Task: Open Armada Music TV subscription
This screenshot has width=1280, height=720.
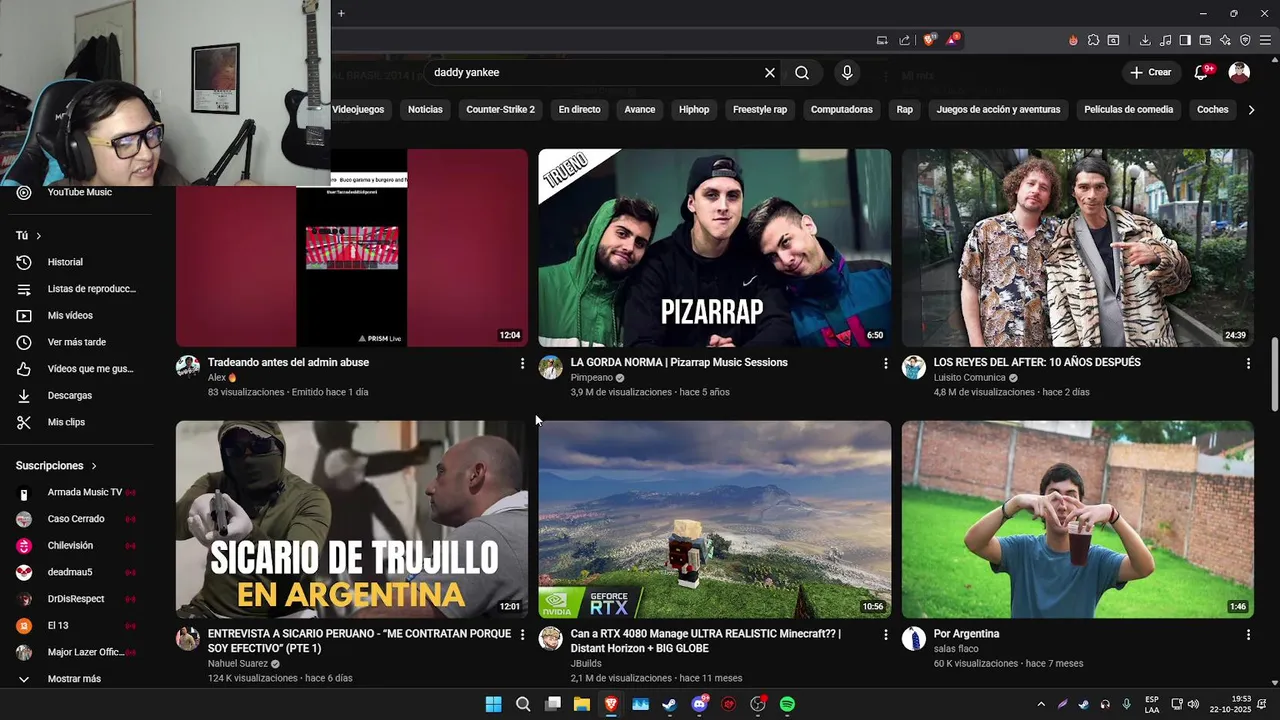Action: [x=80, y=492]
